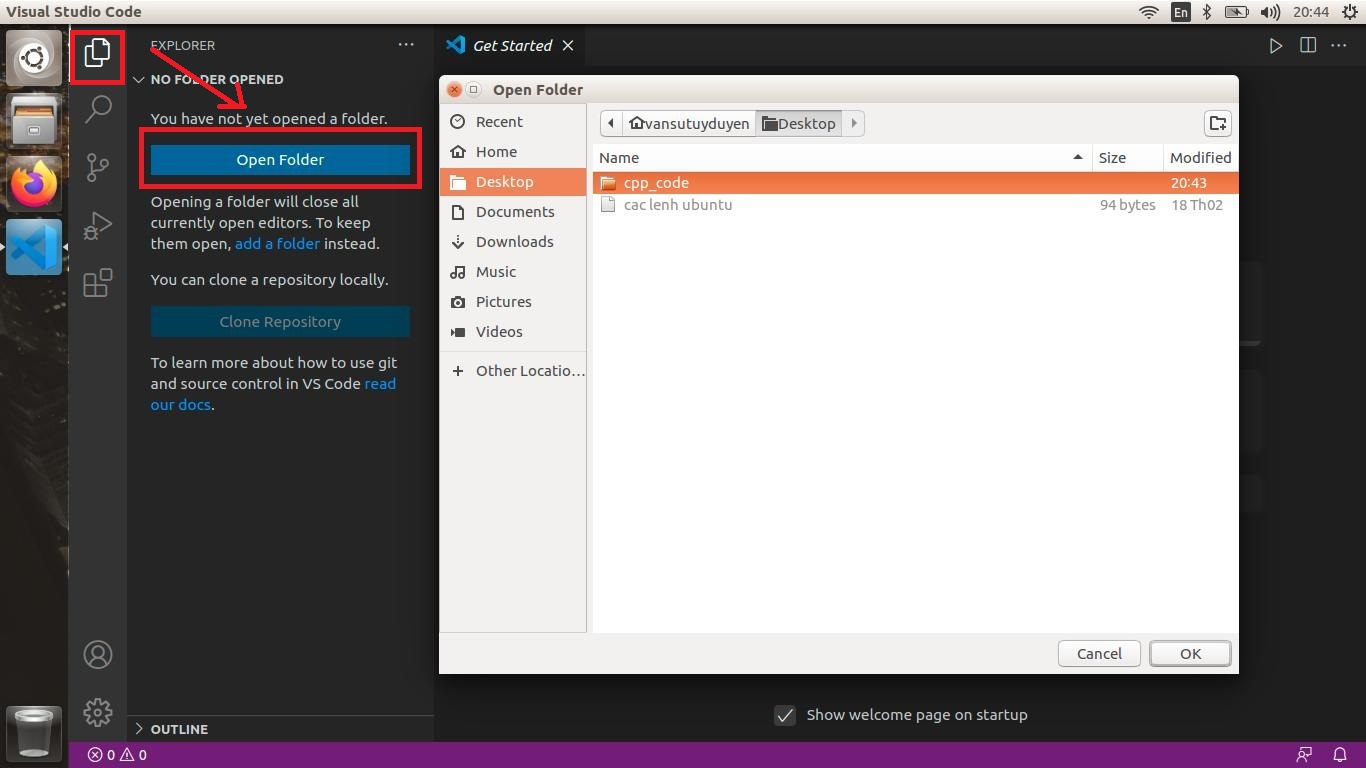Image resolution: width=1366 pixels, height=768 pixels.
Task: Close the Get Started tab
Action: pos(568,45)
